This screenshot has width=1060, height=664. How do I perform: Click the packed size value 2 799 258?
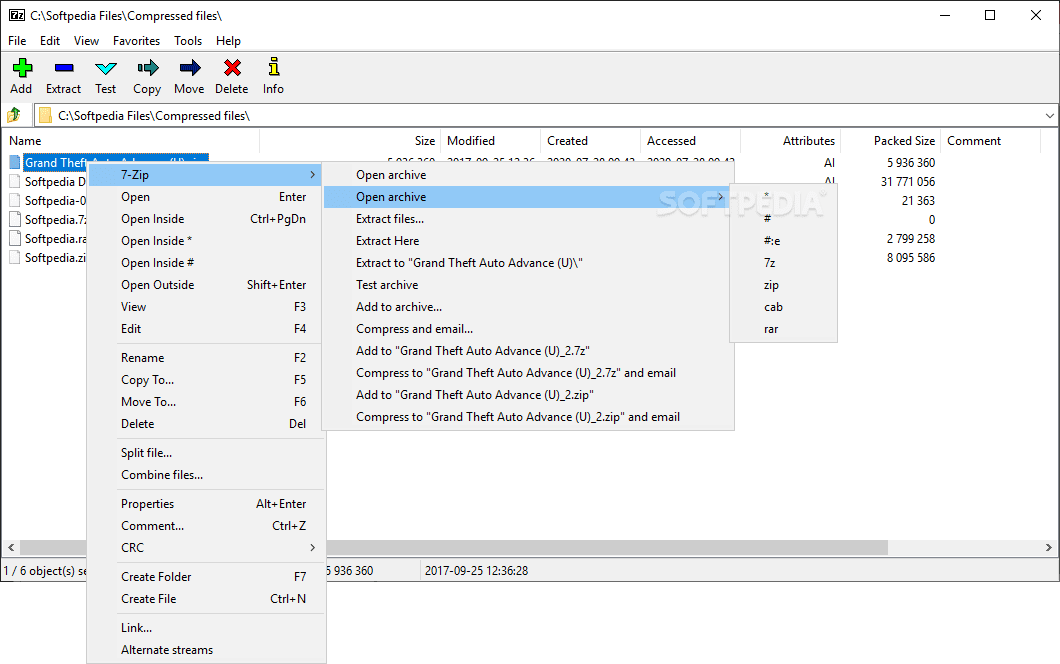911,239
